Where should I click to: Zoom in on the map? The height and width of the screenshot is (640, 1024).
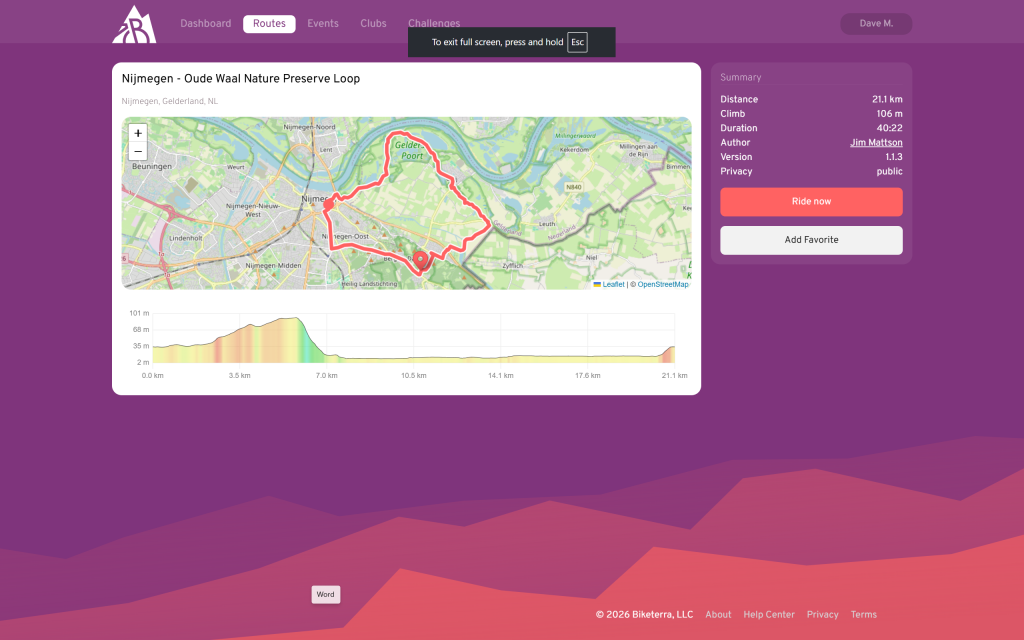point(138,133)
